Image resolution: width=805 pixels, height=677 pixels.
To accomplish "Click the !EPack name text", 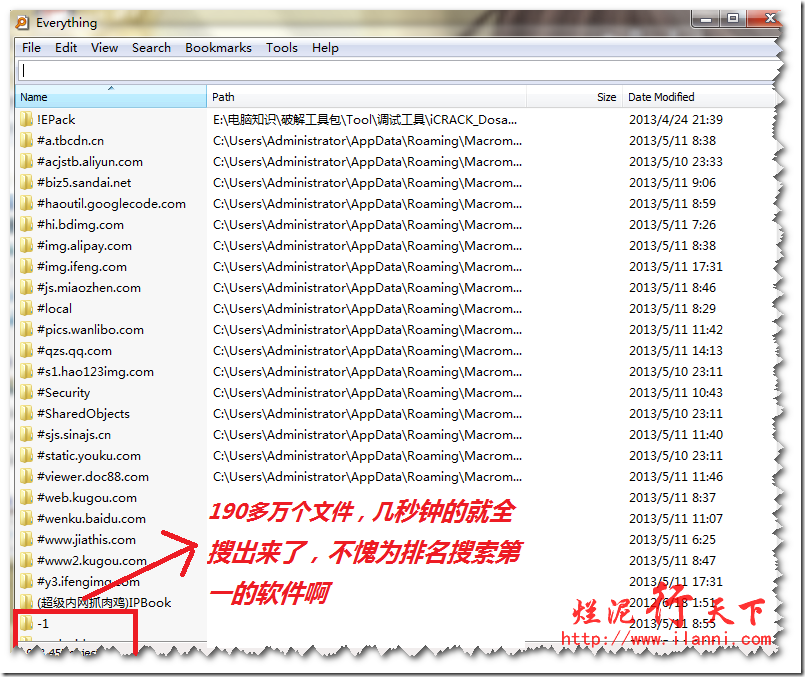I will [56, 120].
